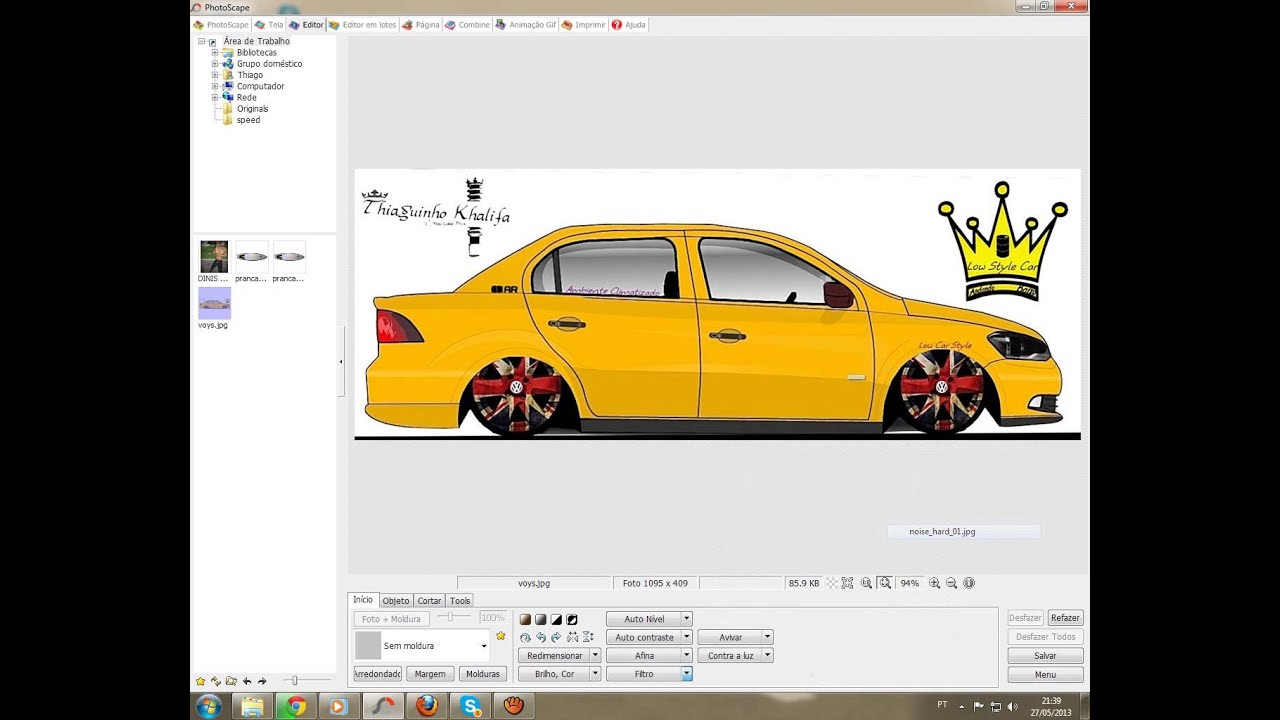
Task: Open the Combine tab
Action: 467,24
